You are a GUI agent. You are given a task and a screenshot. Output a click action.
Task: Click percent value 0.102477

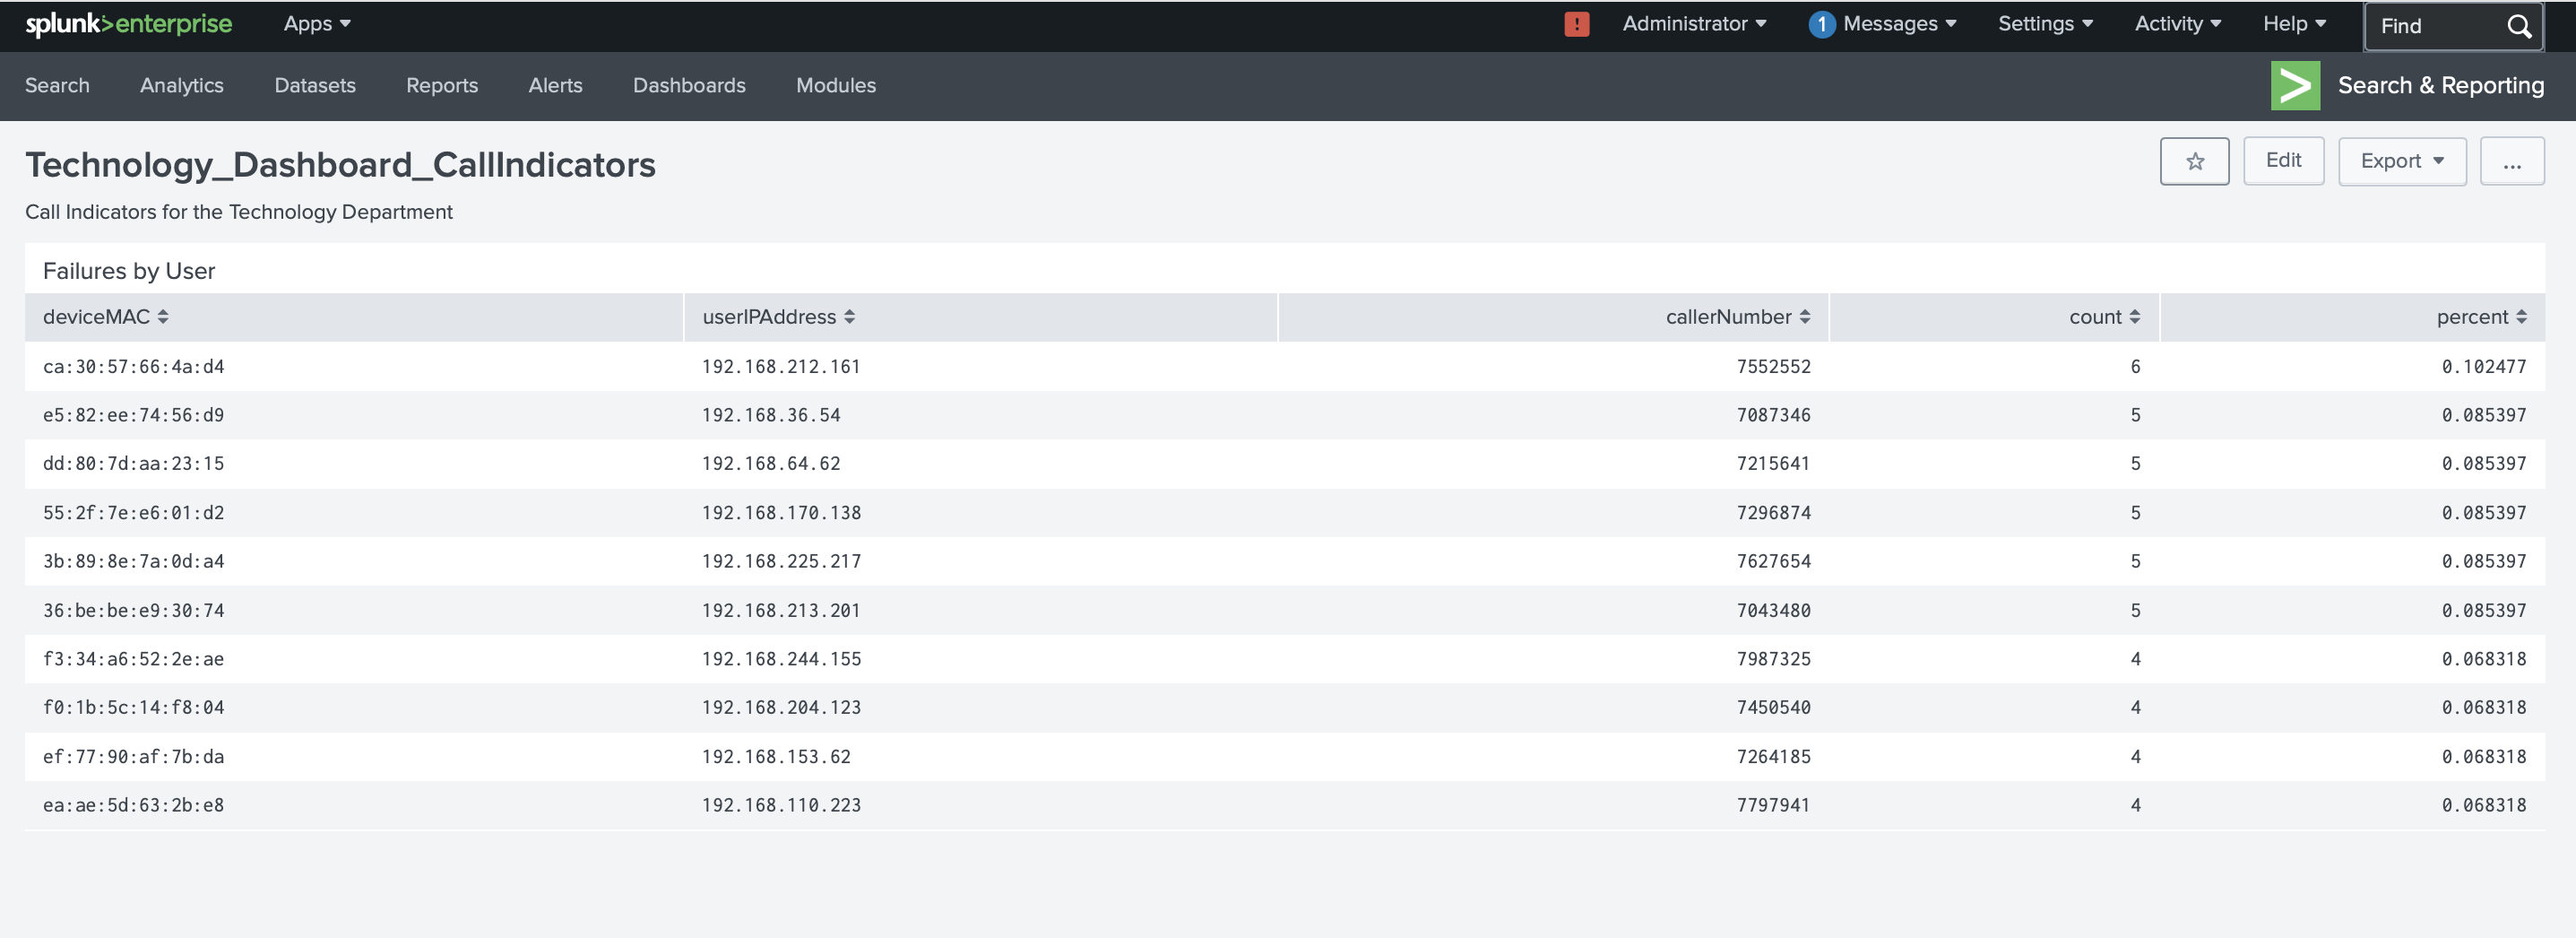[x=2484, y=367]
